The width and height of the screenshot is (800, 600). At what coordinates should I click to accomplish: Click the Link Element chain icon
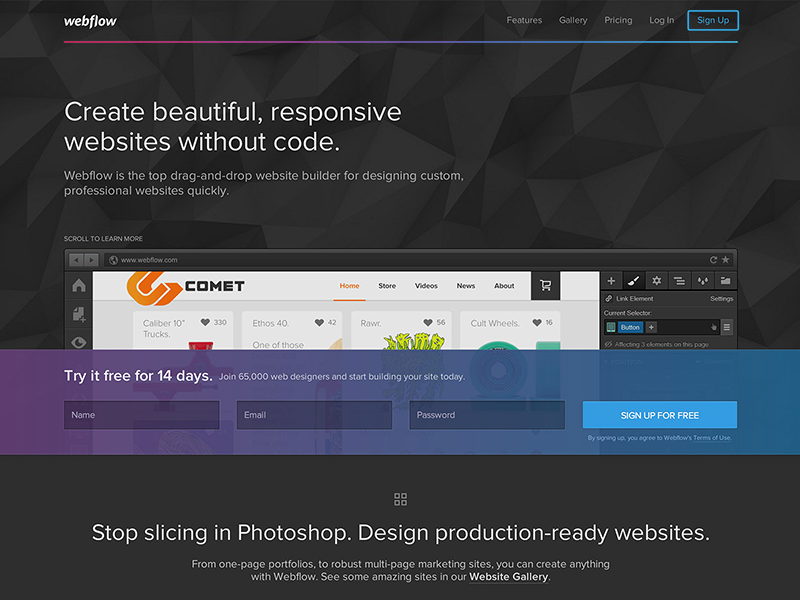tap(609, 298)
